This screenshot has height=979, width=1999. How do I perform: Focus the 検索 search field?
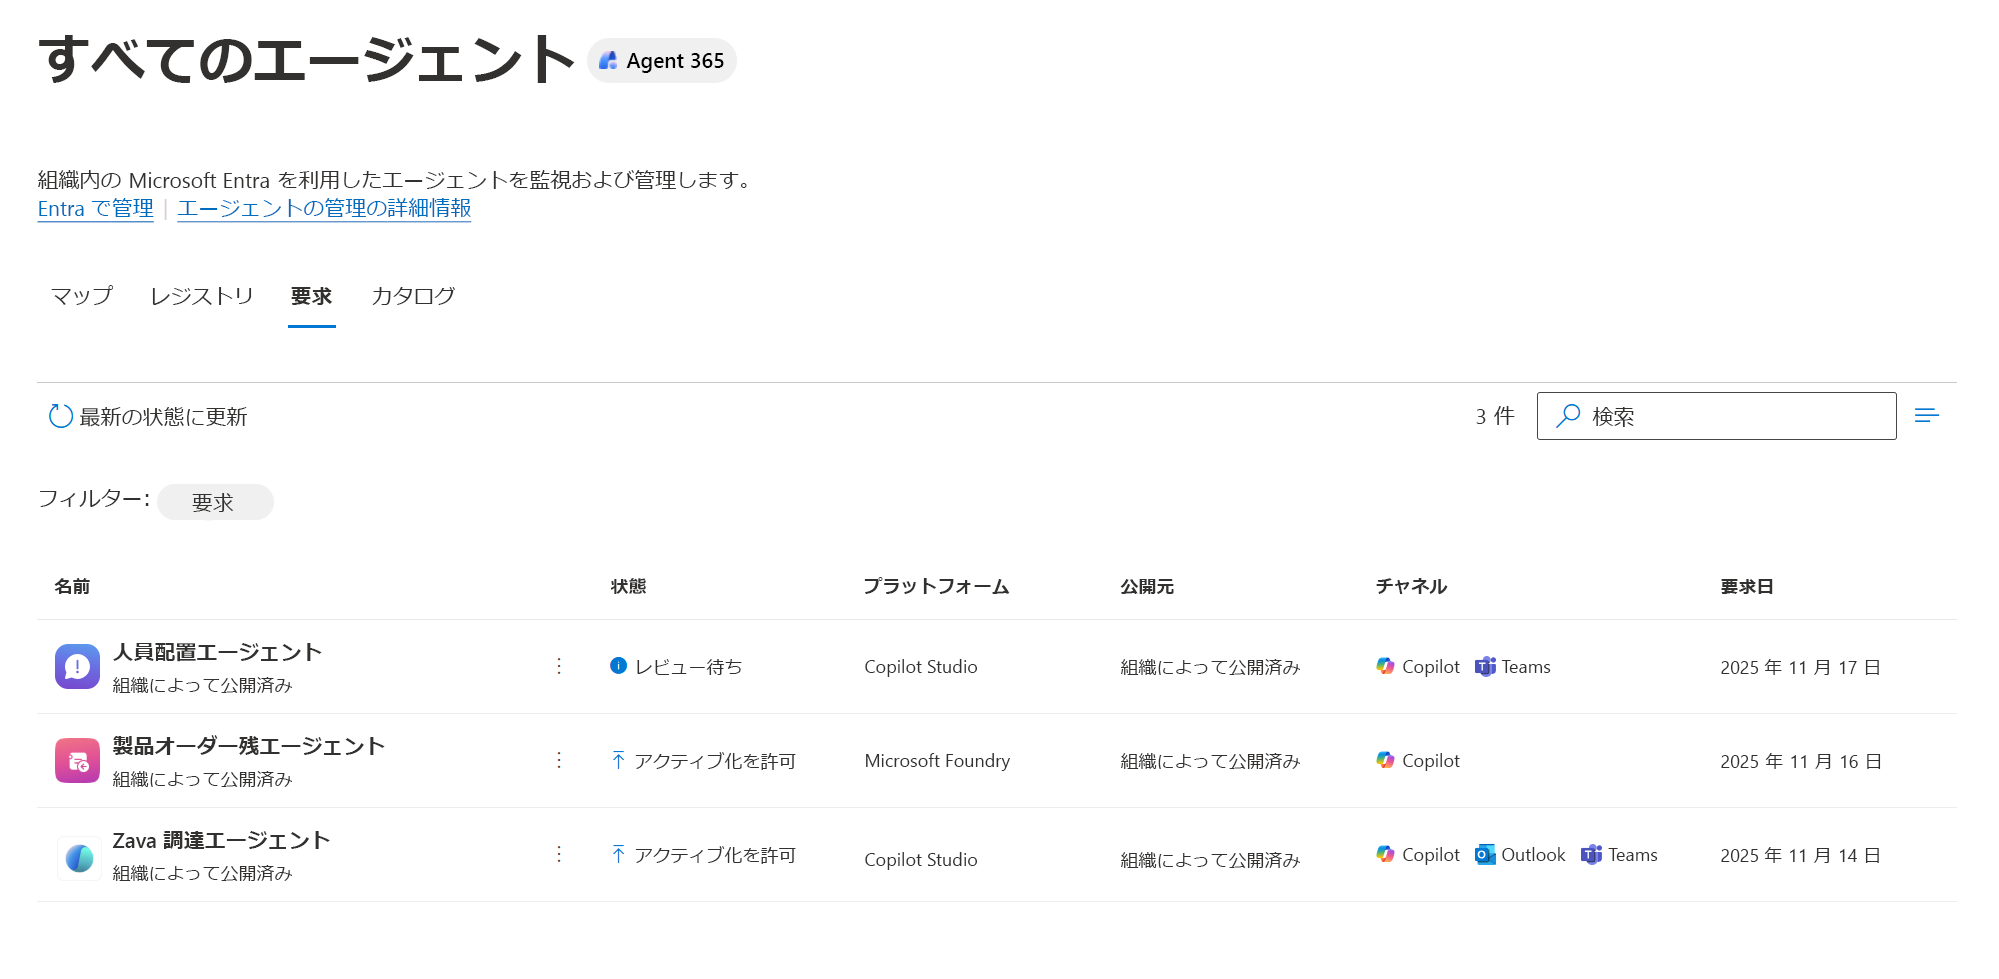tap(1716, 416)
